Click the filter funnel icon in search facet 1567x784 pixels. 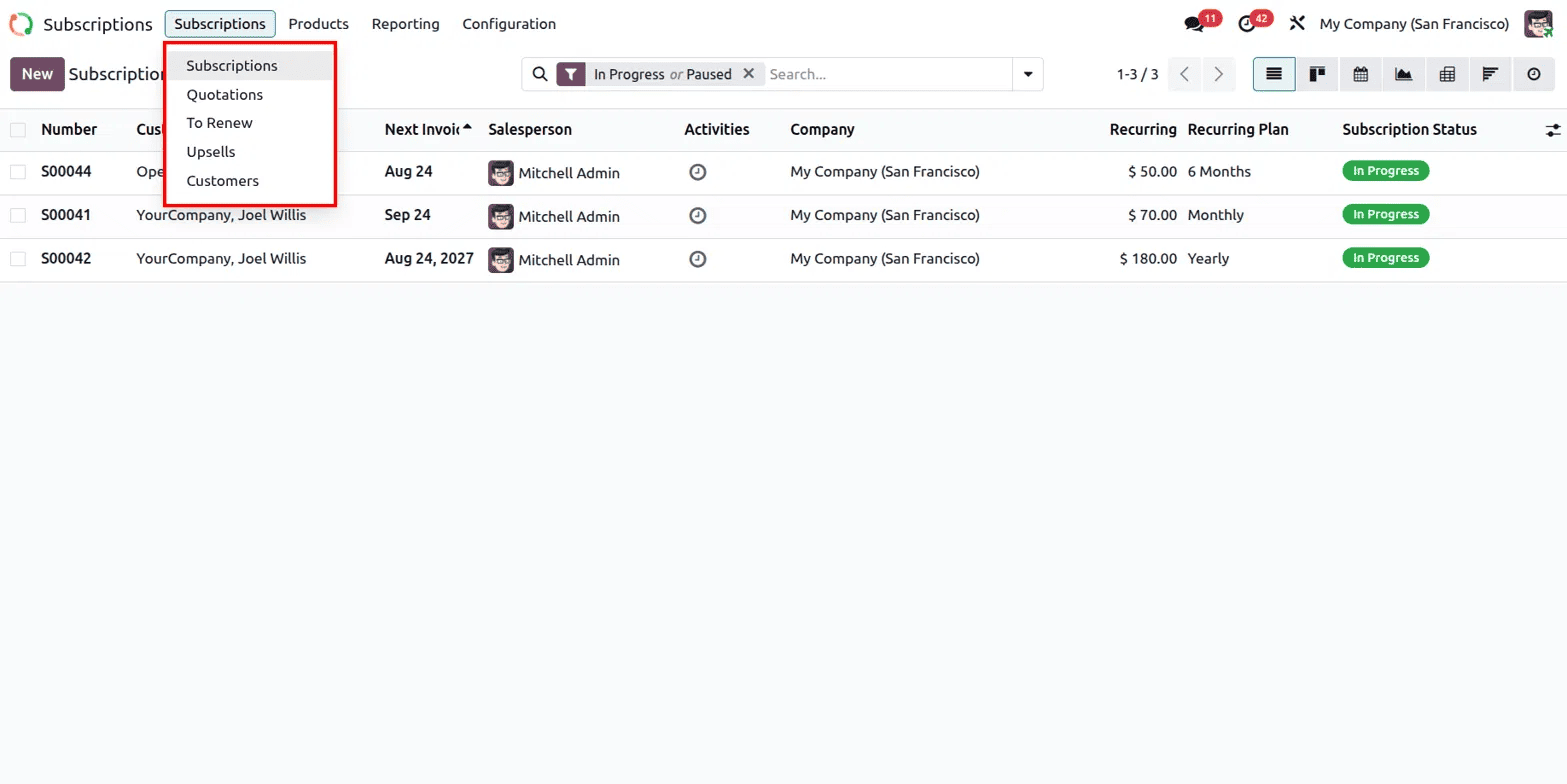coord(570,74)
